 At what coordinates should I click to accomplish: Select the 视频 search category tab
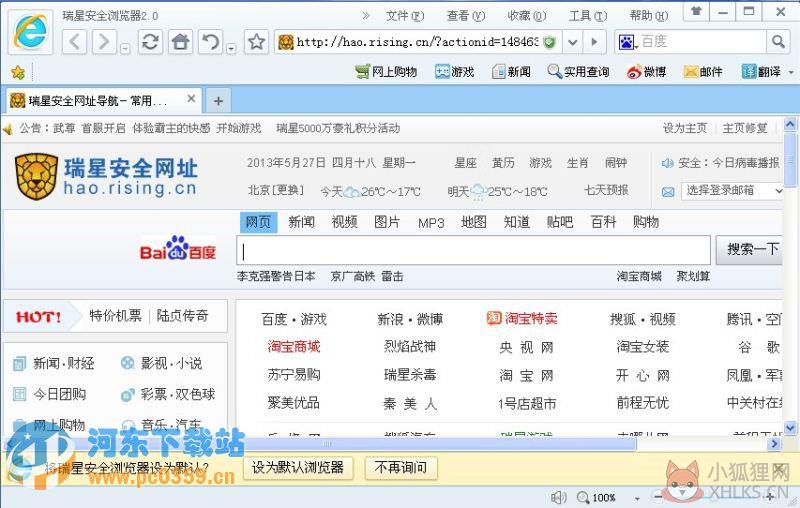[344, 222]
